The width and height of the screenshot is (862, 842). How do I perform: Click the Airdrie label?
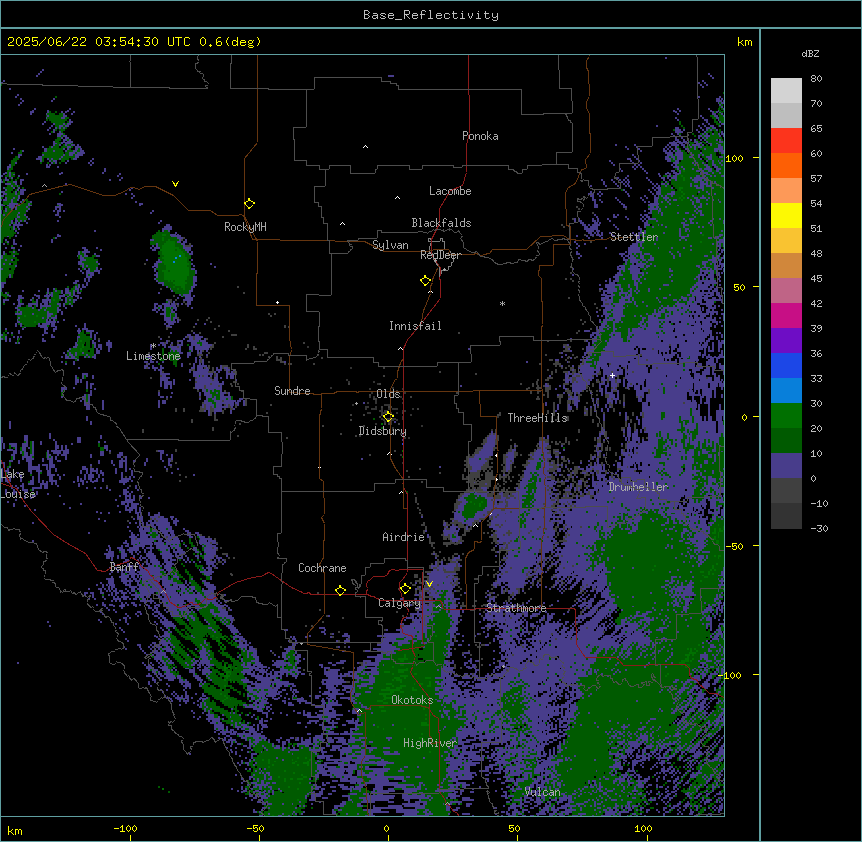pyautogui.click(x=404, y=537)
